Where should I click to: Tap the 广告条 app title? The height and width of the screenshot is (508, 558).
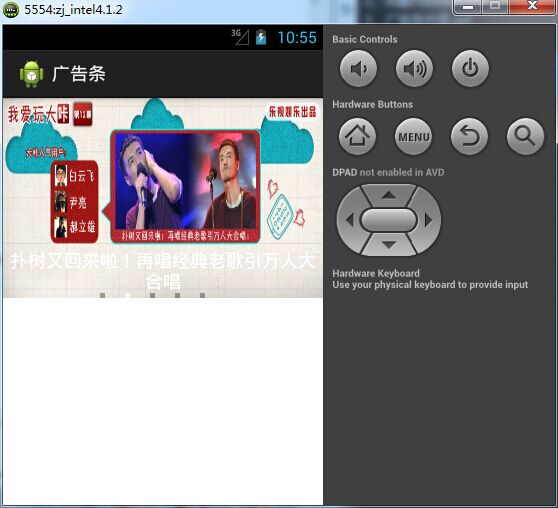click(x=79, y=74)
